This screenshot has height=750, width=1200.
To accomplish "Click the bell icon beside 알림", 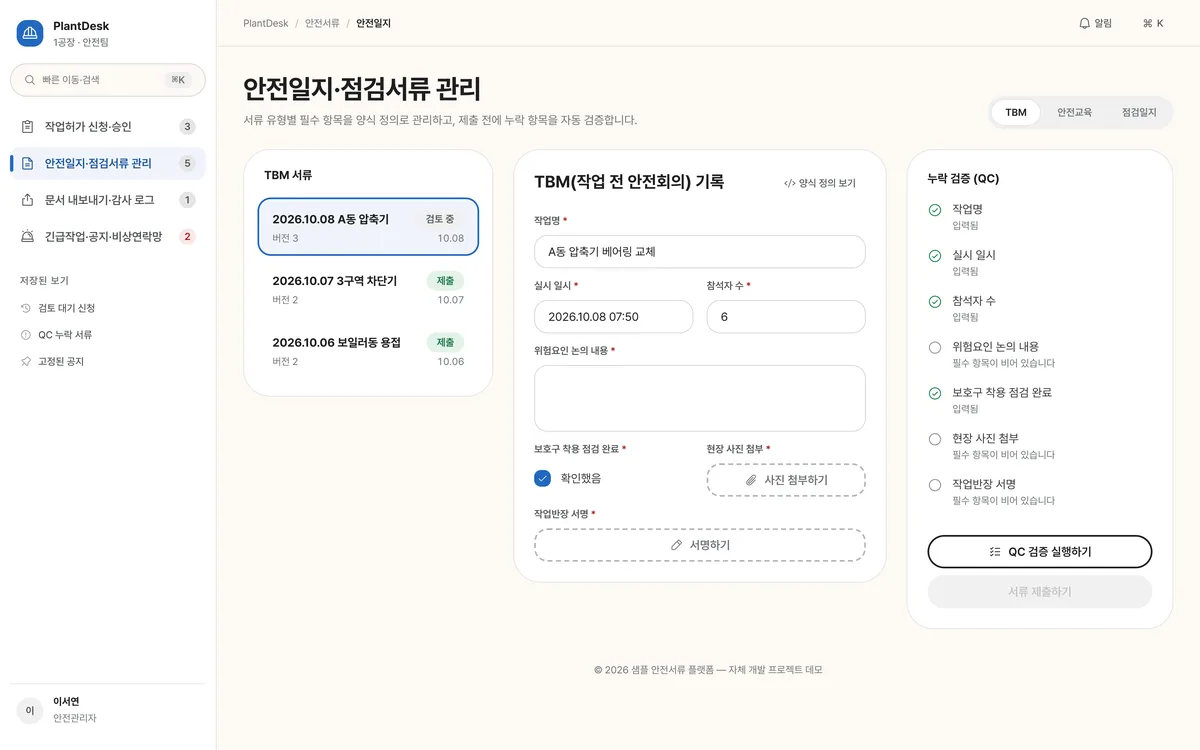I will tap(1085, 23).
